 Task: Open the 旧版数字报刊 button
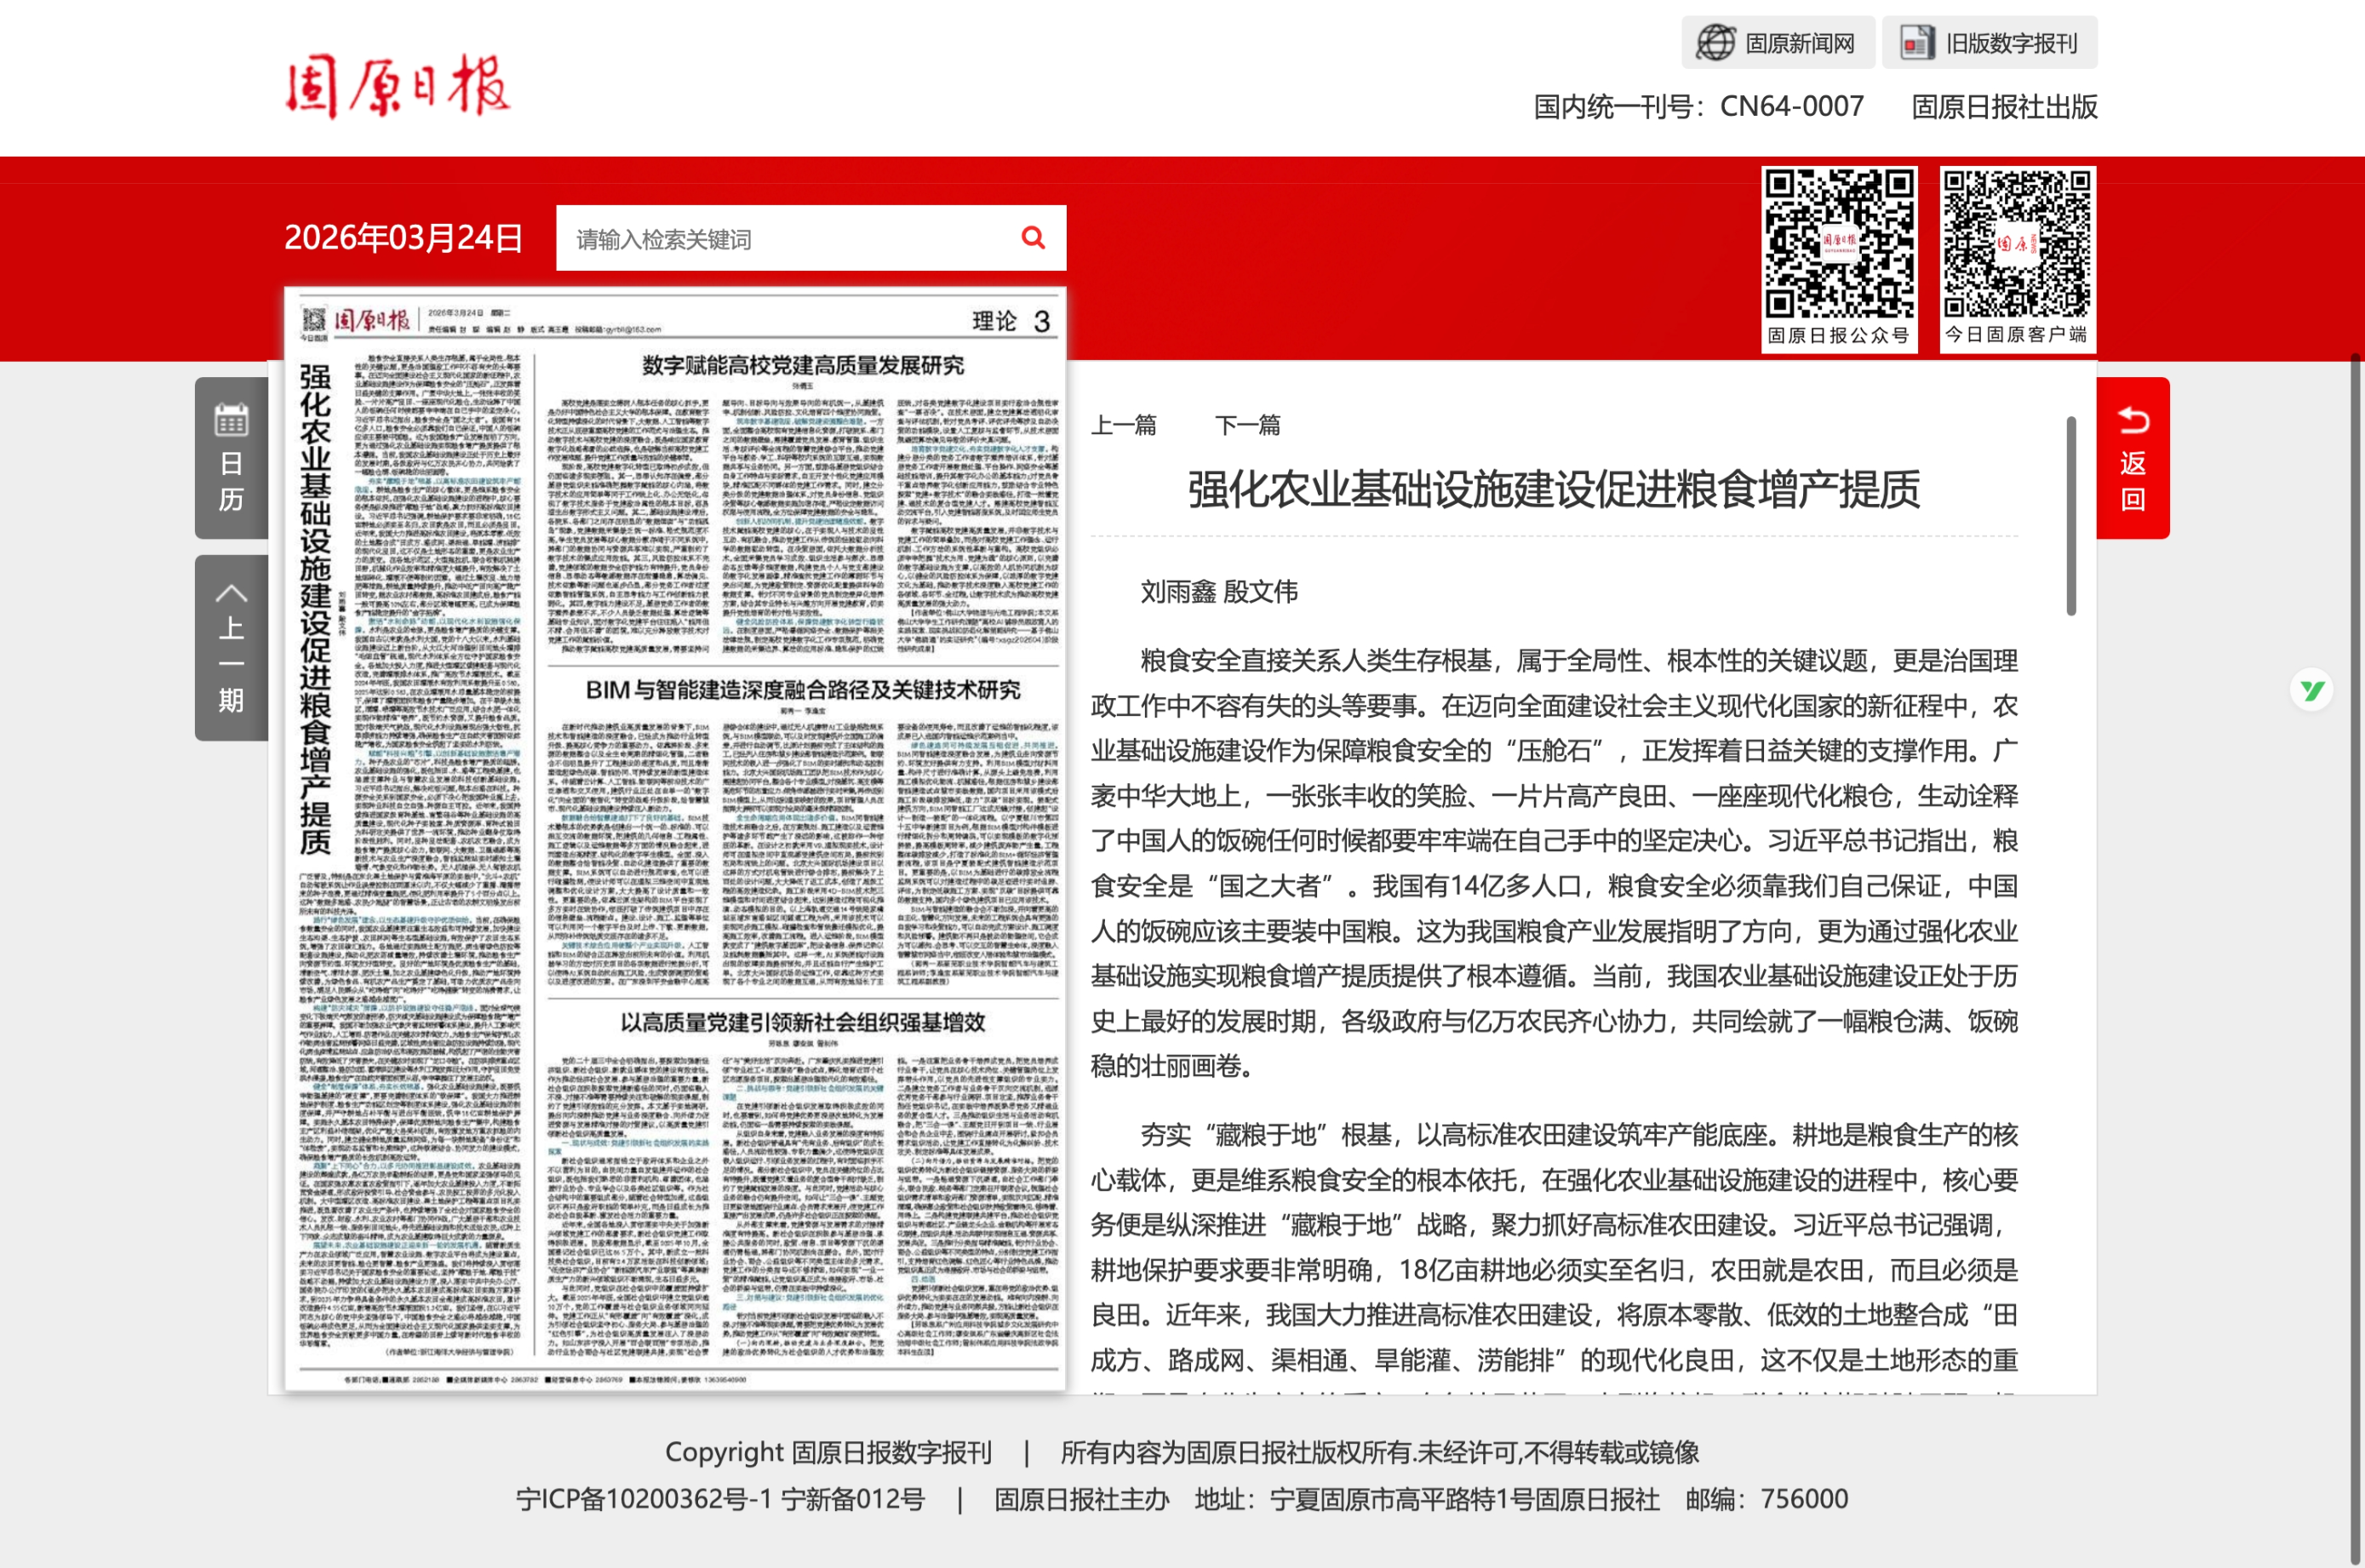tap(1989, 43)
